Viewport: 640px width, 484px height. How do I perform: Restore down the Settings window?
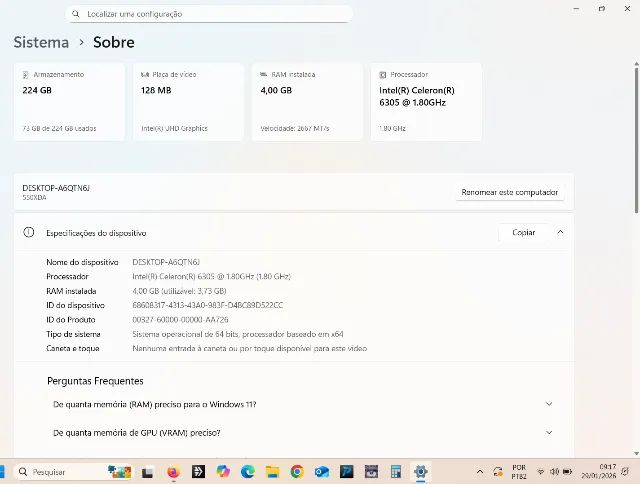click(602, 9)
